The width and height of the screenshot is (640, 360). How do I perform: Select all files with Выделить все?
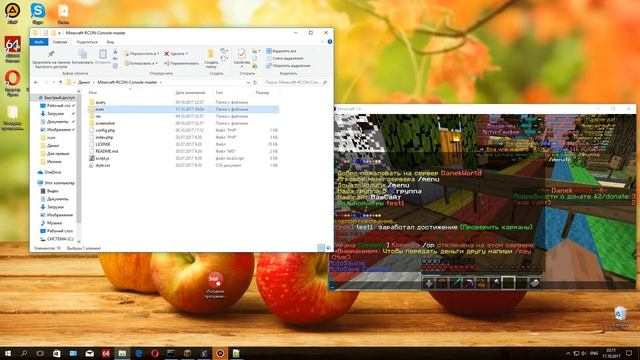click(281, 51)
